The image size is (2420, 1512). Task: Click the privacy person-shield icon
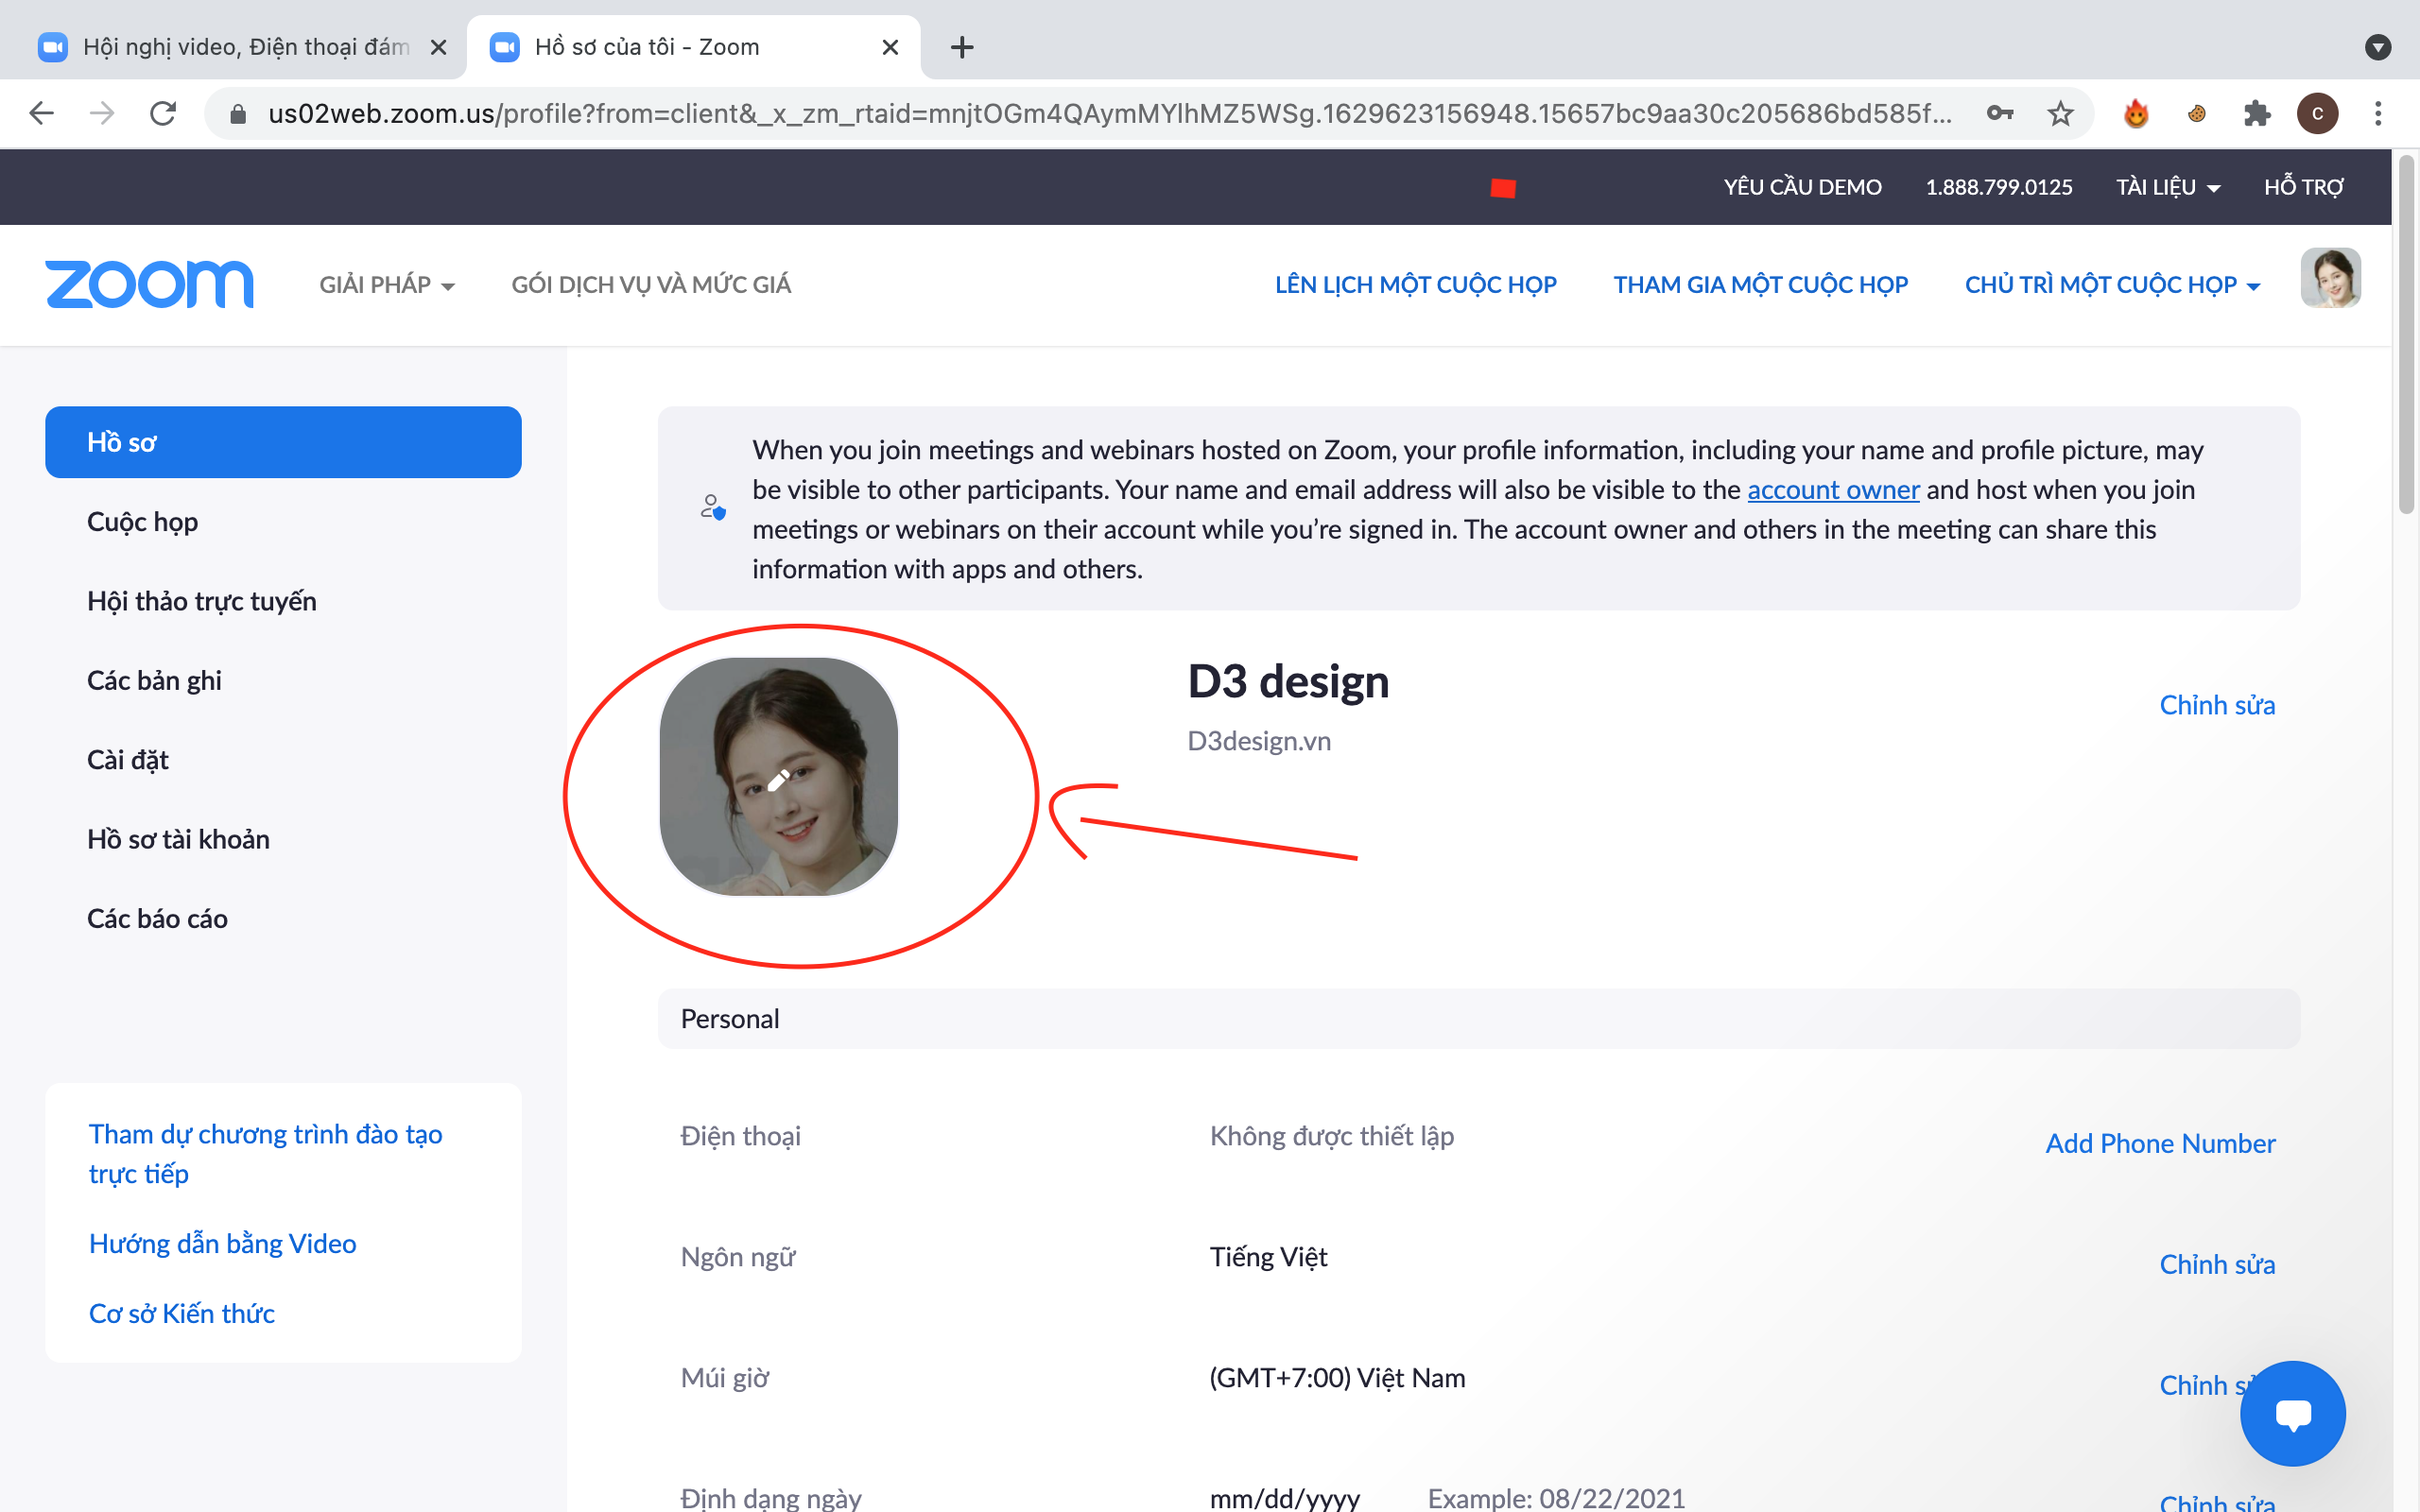(712, 508)
